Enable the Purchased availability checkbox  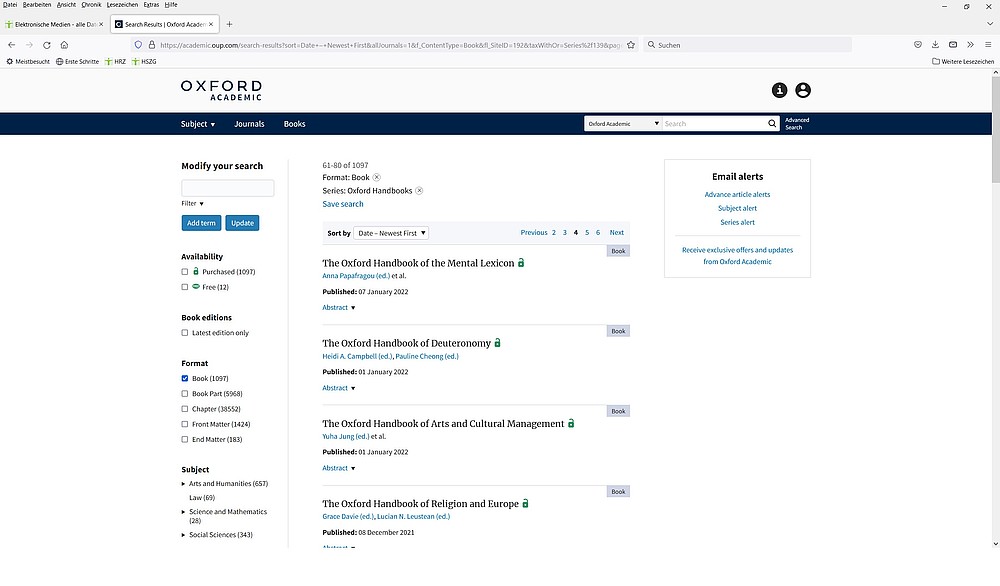(x=185, y=272)
